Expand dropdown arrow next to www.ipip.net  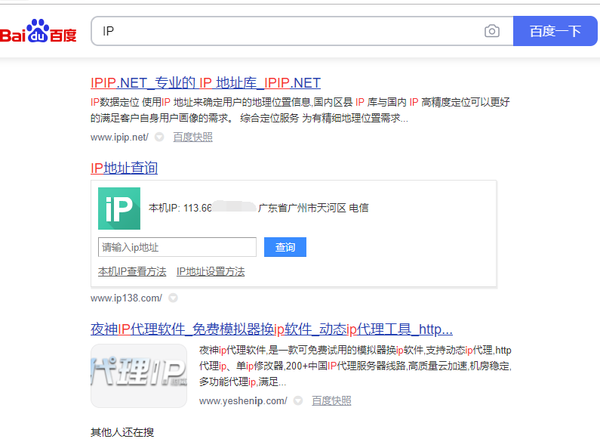159,137
